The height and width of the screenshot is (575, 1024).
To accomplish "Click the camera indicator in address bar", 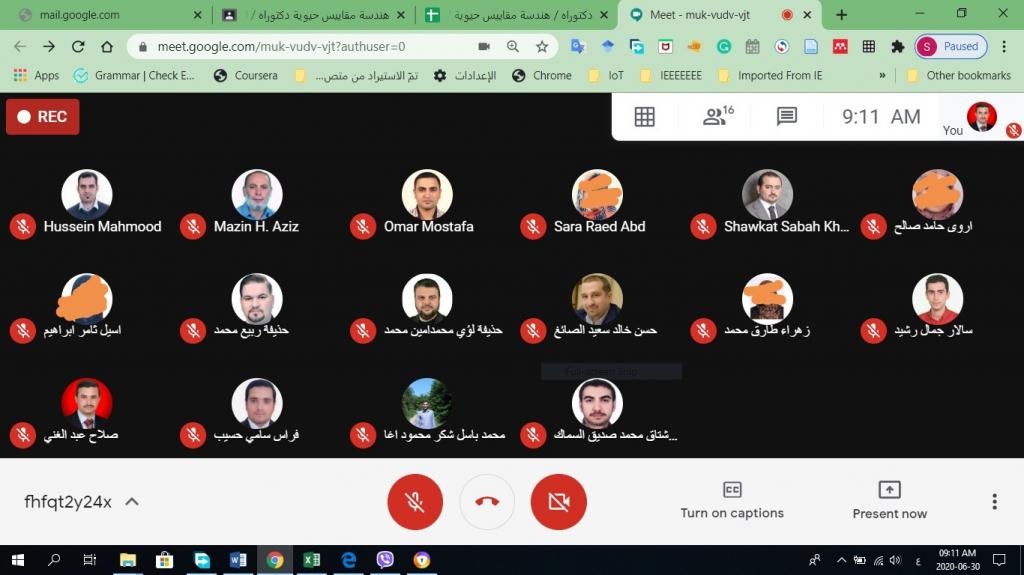I will coord(483,46).
